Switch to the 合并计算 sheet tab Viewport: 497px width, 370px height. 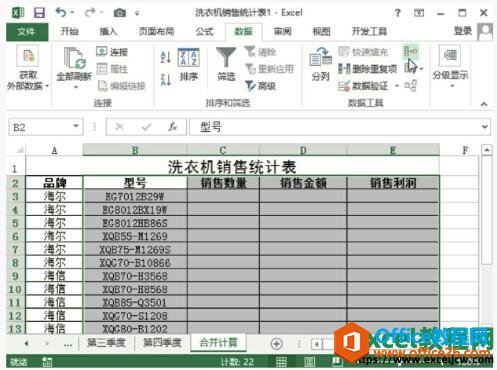click(219, 343)
